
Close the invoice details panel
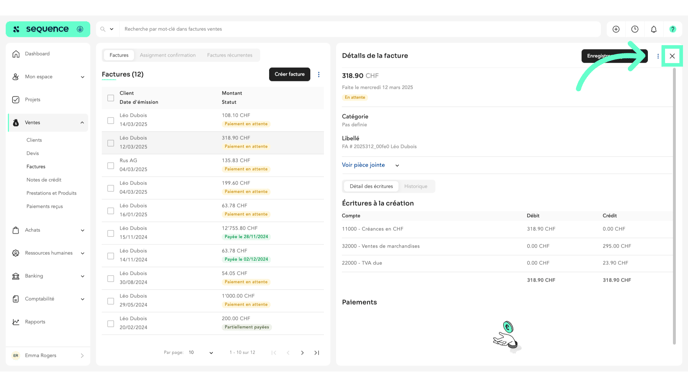click(x=672, y=56)
